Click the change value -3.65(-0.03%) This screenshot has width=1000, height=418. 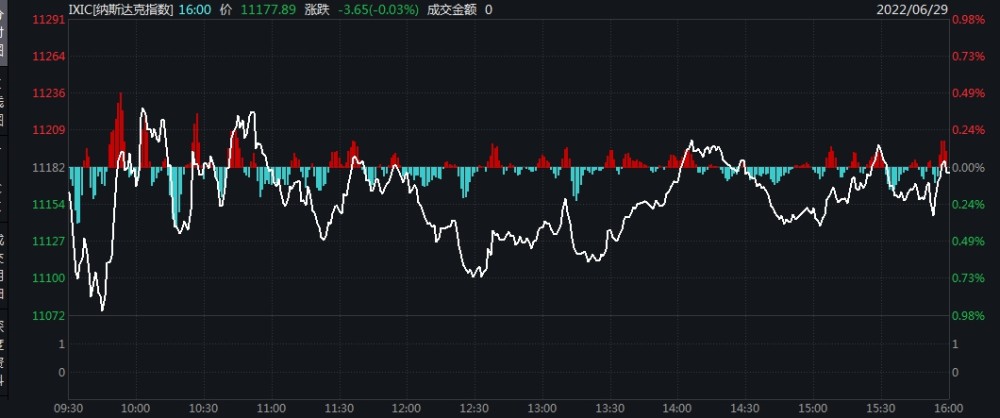coord(377,9)
